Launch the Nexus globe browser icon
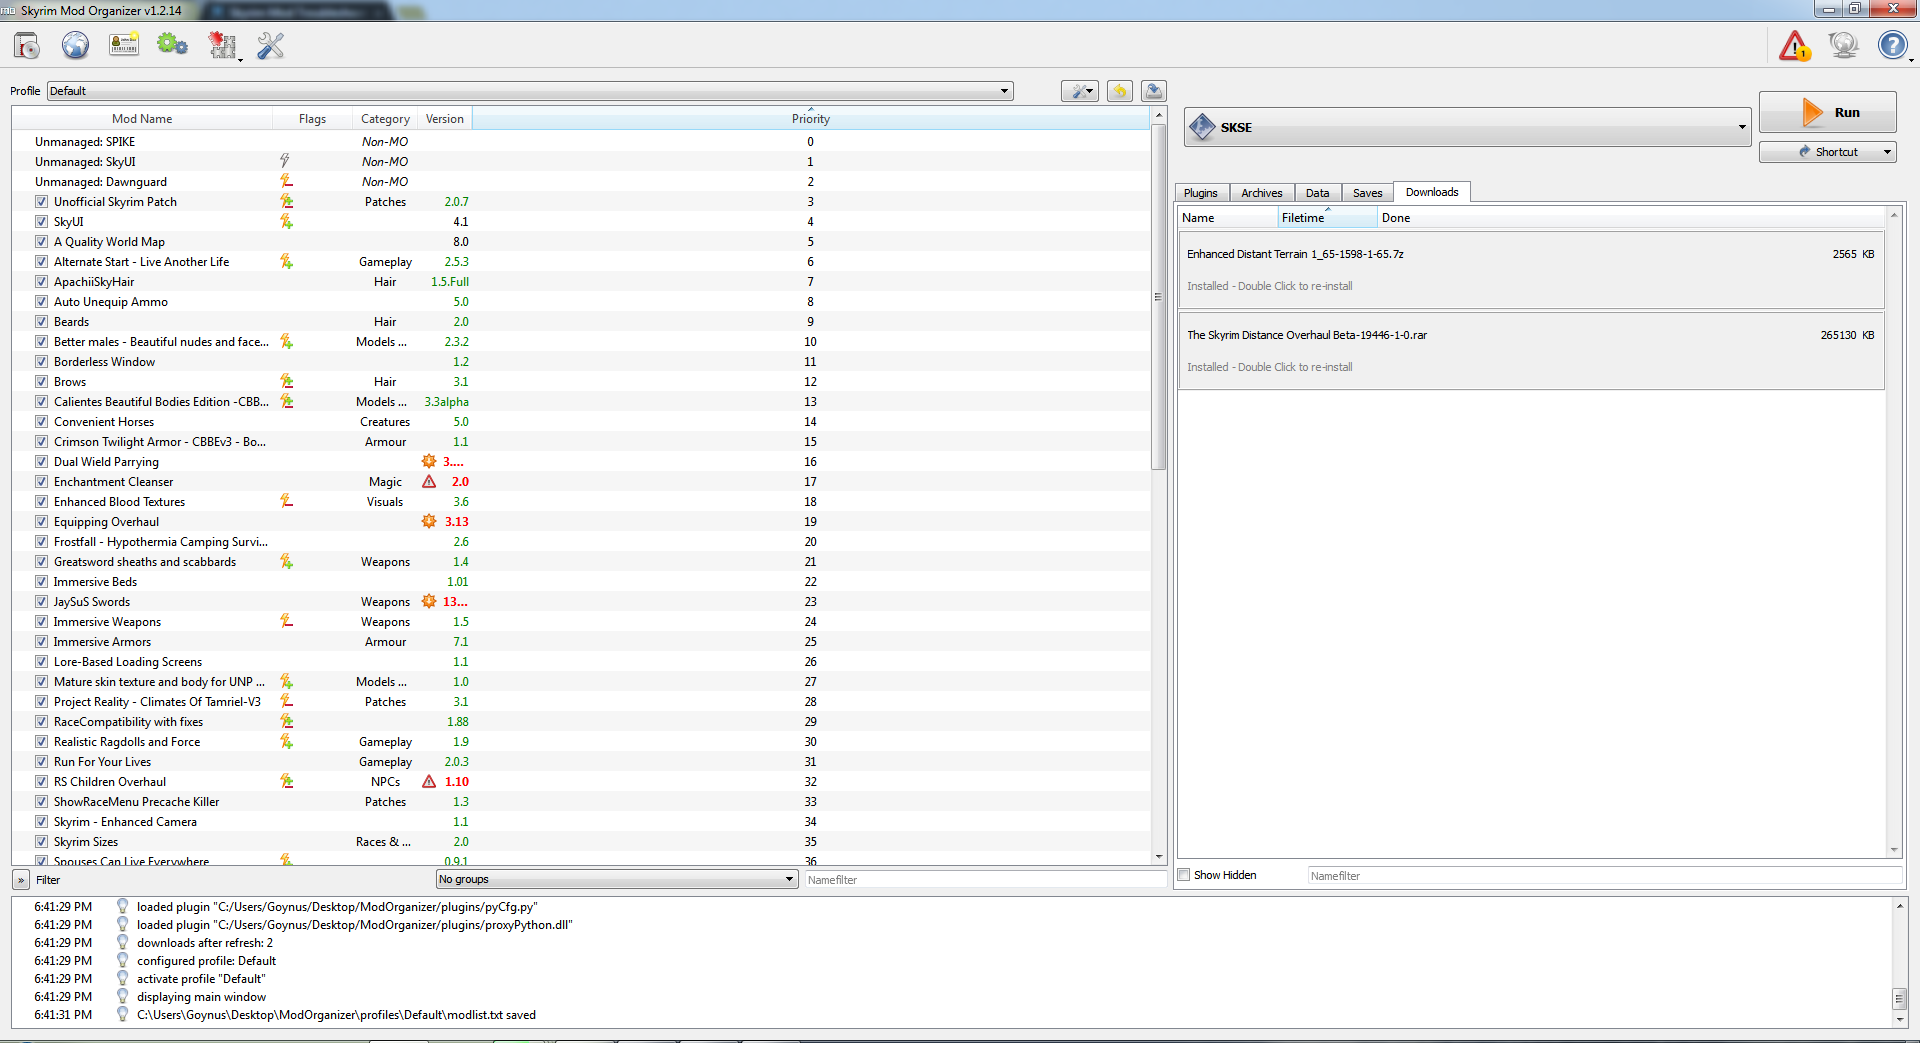 point(75,46)
